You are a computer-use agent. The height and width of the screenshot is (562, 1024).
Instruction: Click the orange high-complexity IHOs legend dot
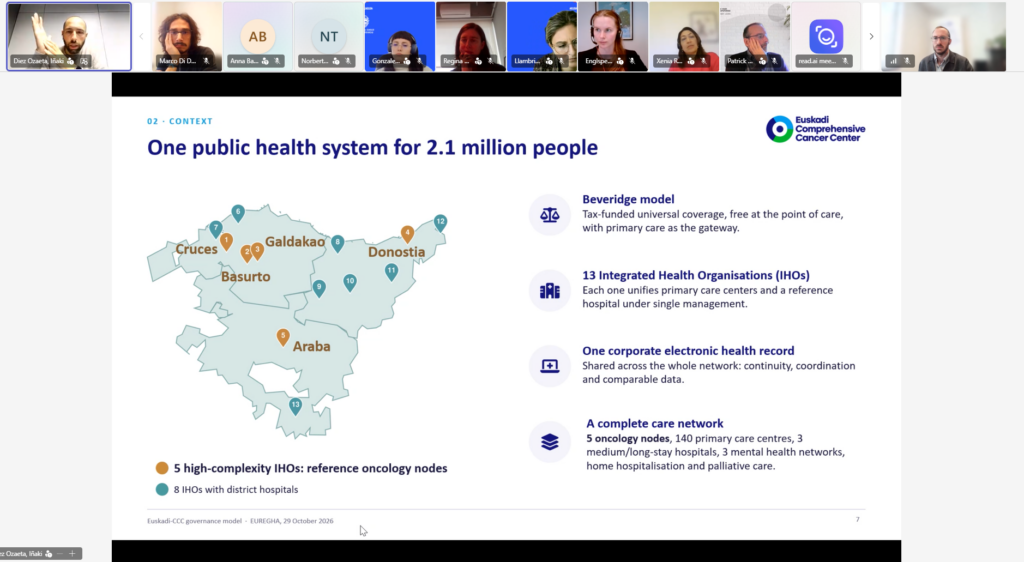pyautogui.click(x=162, y=468)
